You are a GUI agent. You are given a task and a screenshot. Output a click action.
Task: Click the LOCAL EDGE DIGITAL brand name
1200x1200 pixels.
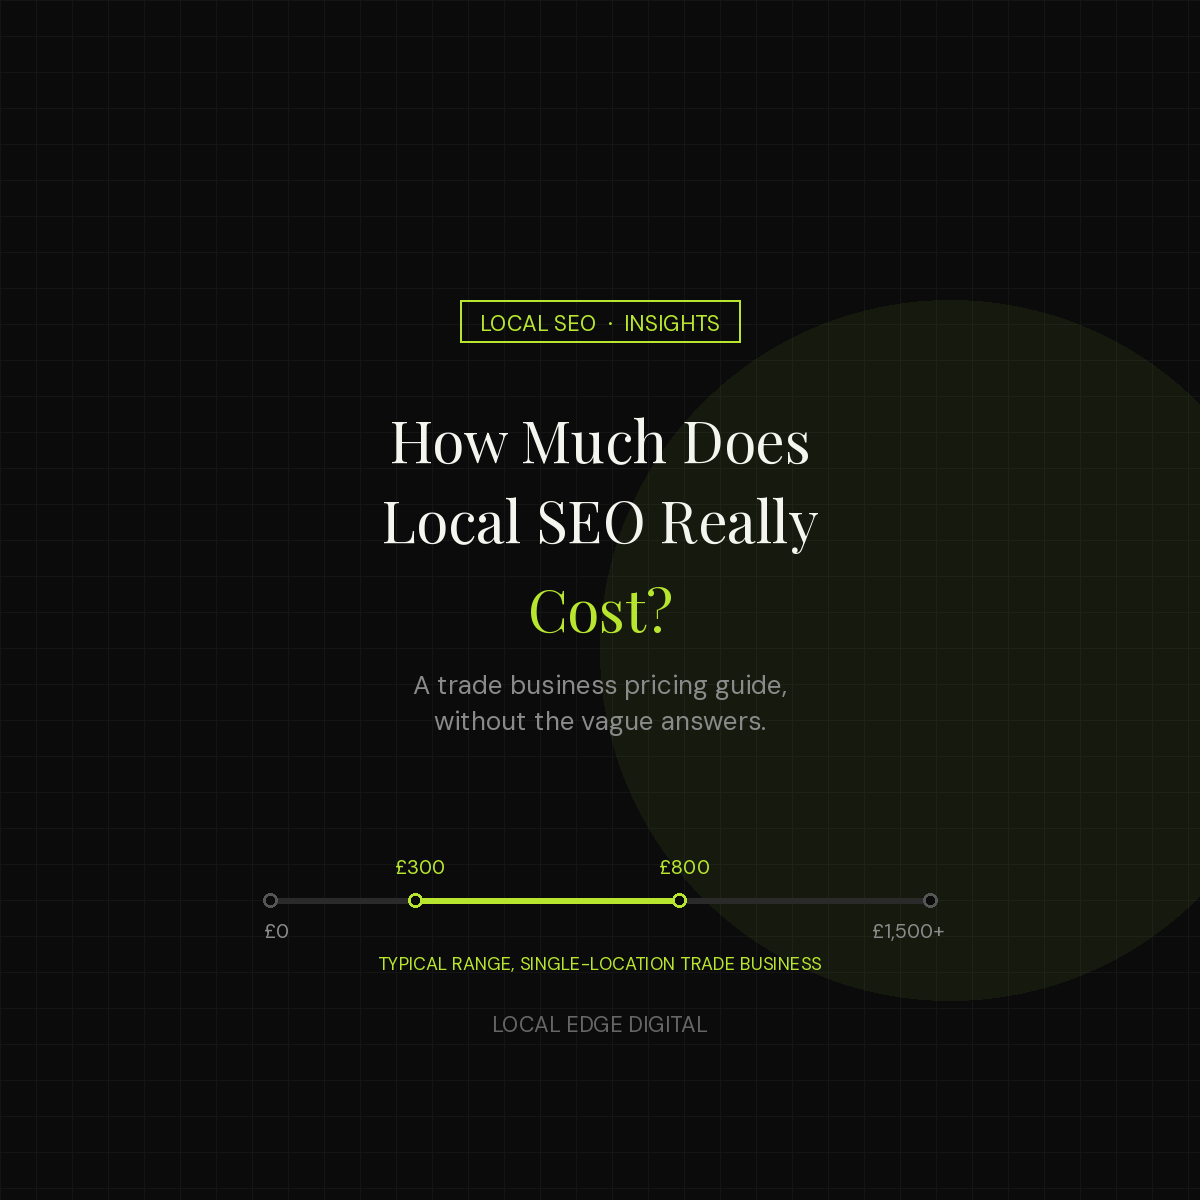point(600,1024)
